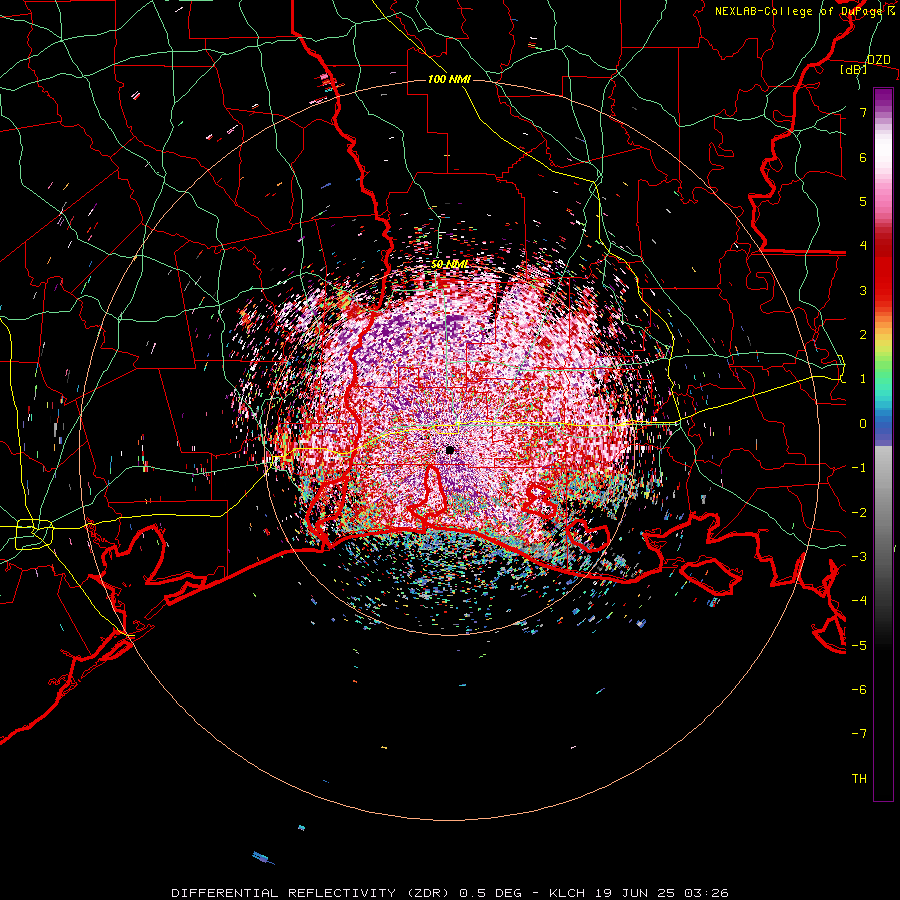900x900 pixels.
Task: Click the [dB] units label
Action: click(854, 69)
